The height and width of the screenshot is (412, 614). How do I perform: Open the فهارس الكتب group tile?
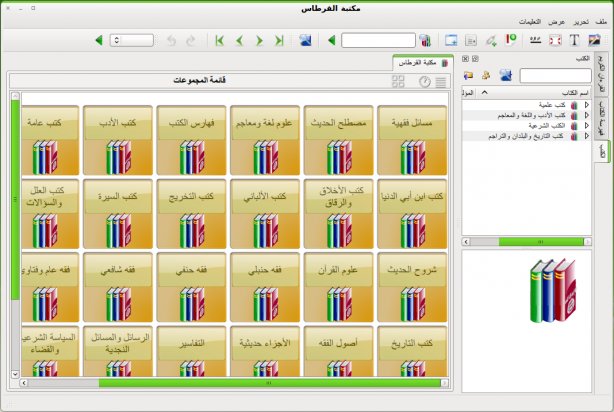pyautogui.click(x=191, y=140)
